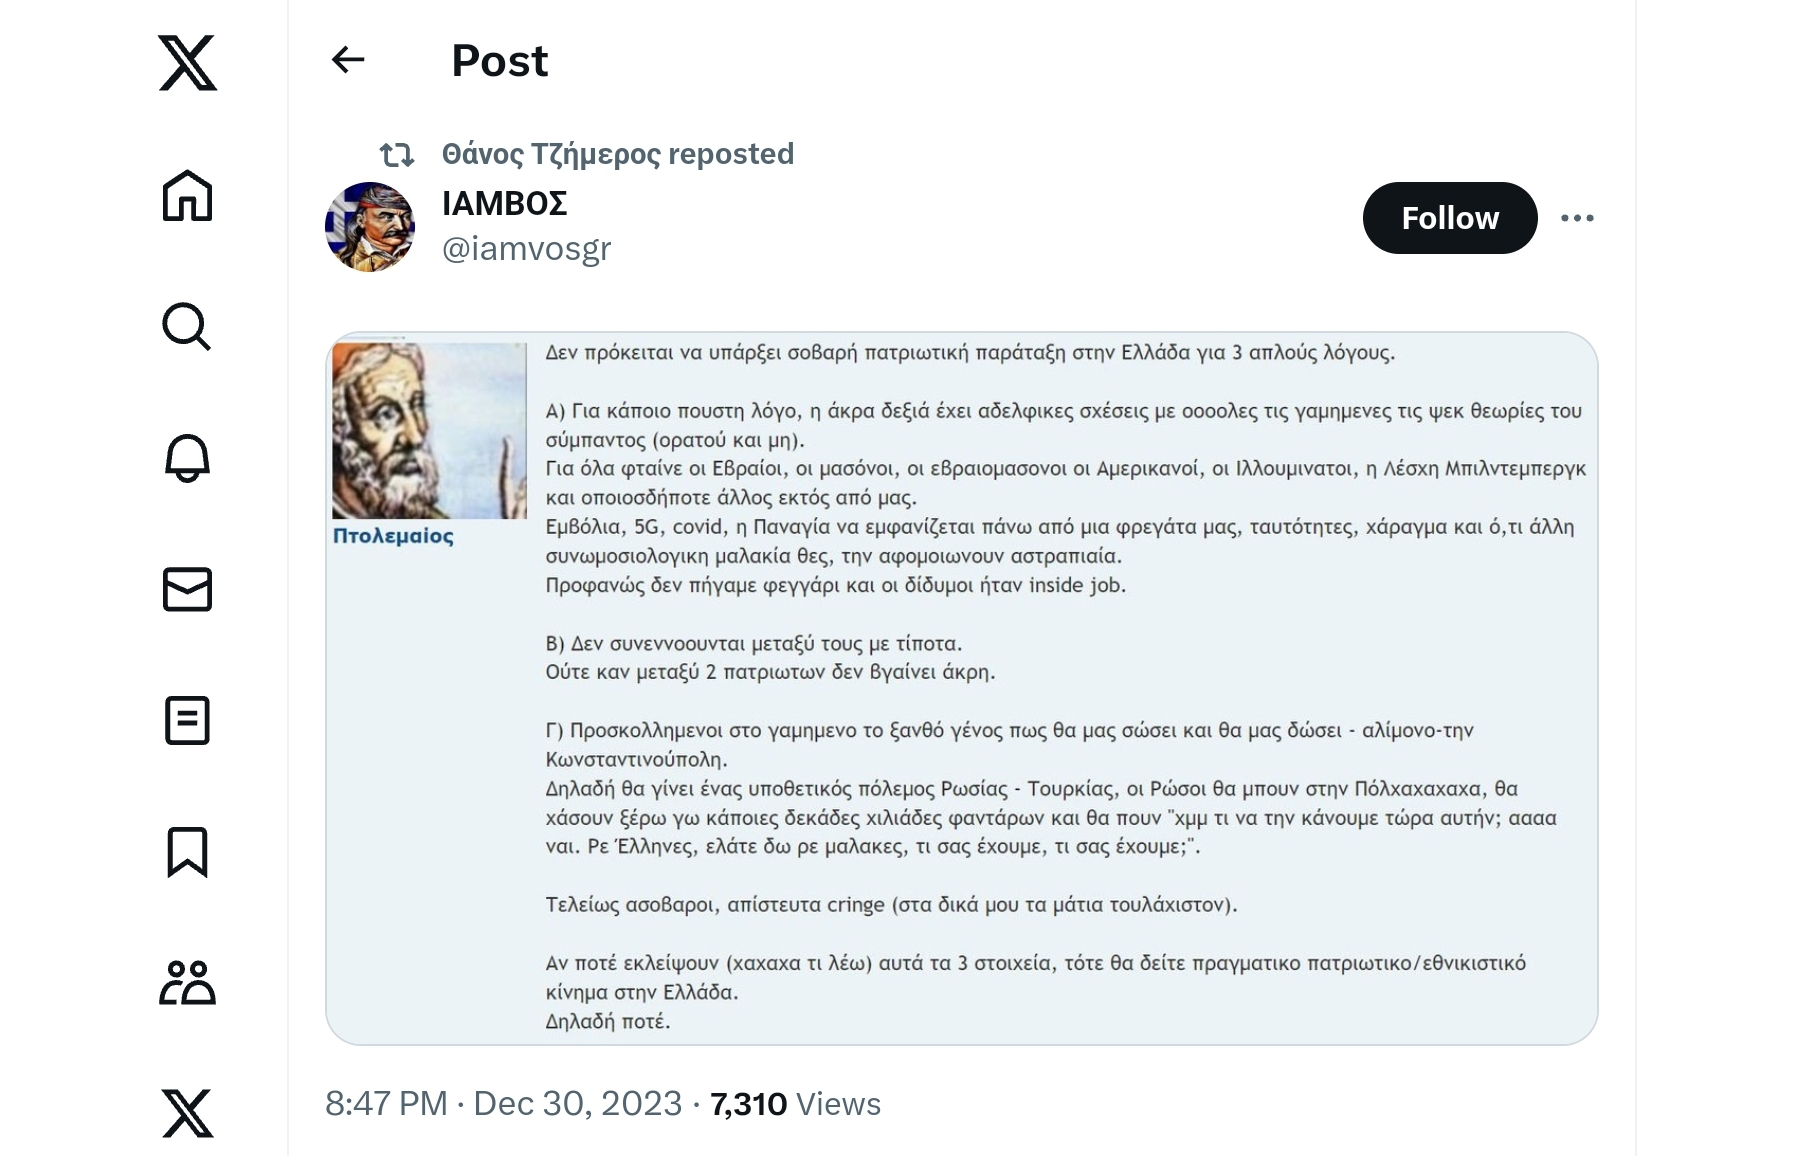Click the X logo at top of sidebar
This screenshot has width=1812, height=1156.
click(x=188, y=63)
